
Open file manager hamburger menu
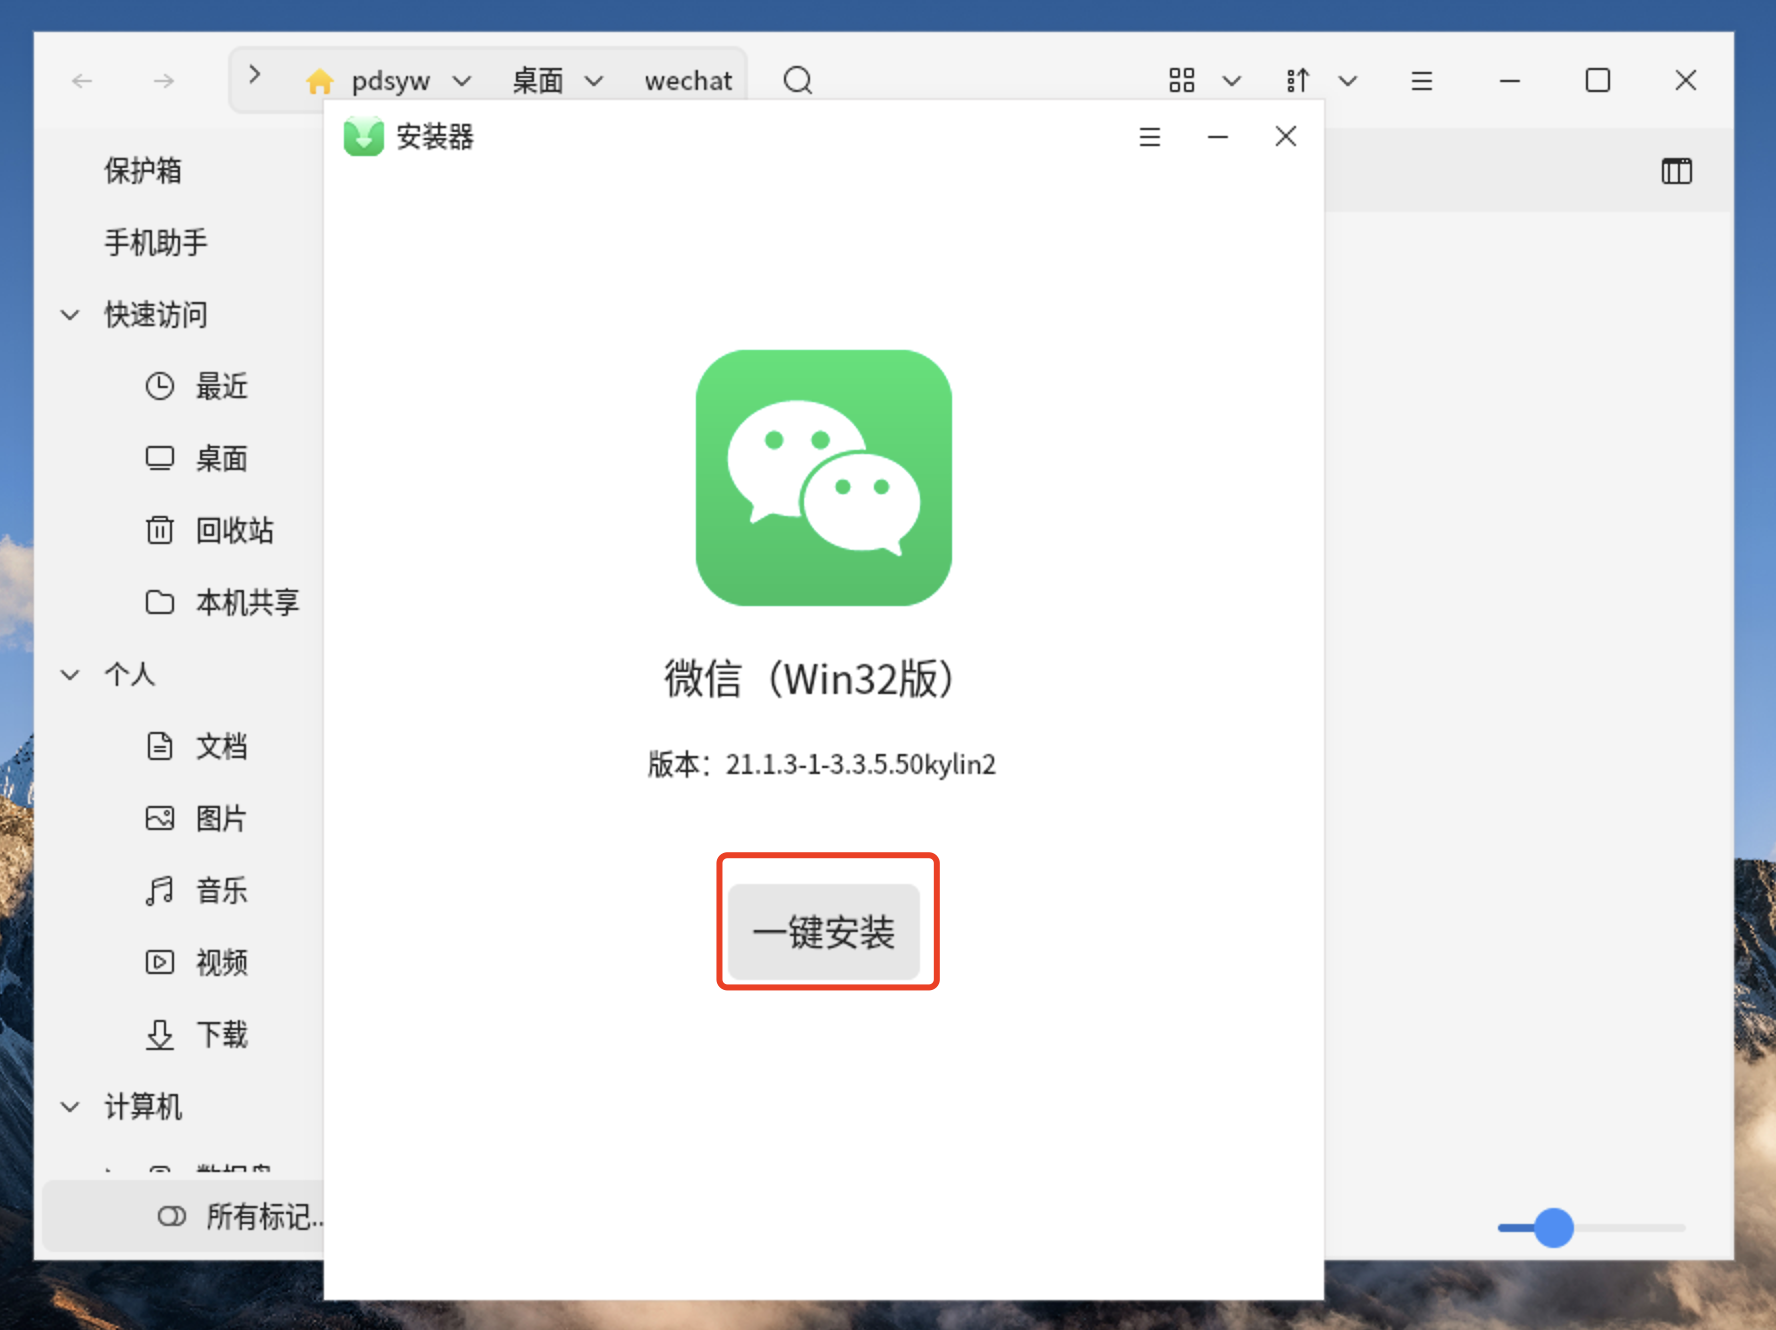[1421, 80]
